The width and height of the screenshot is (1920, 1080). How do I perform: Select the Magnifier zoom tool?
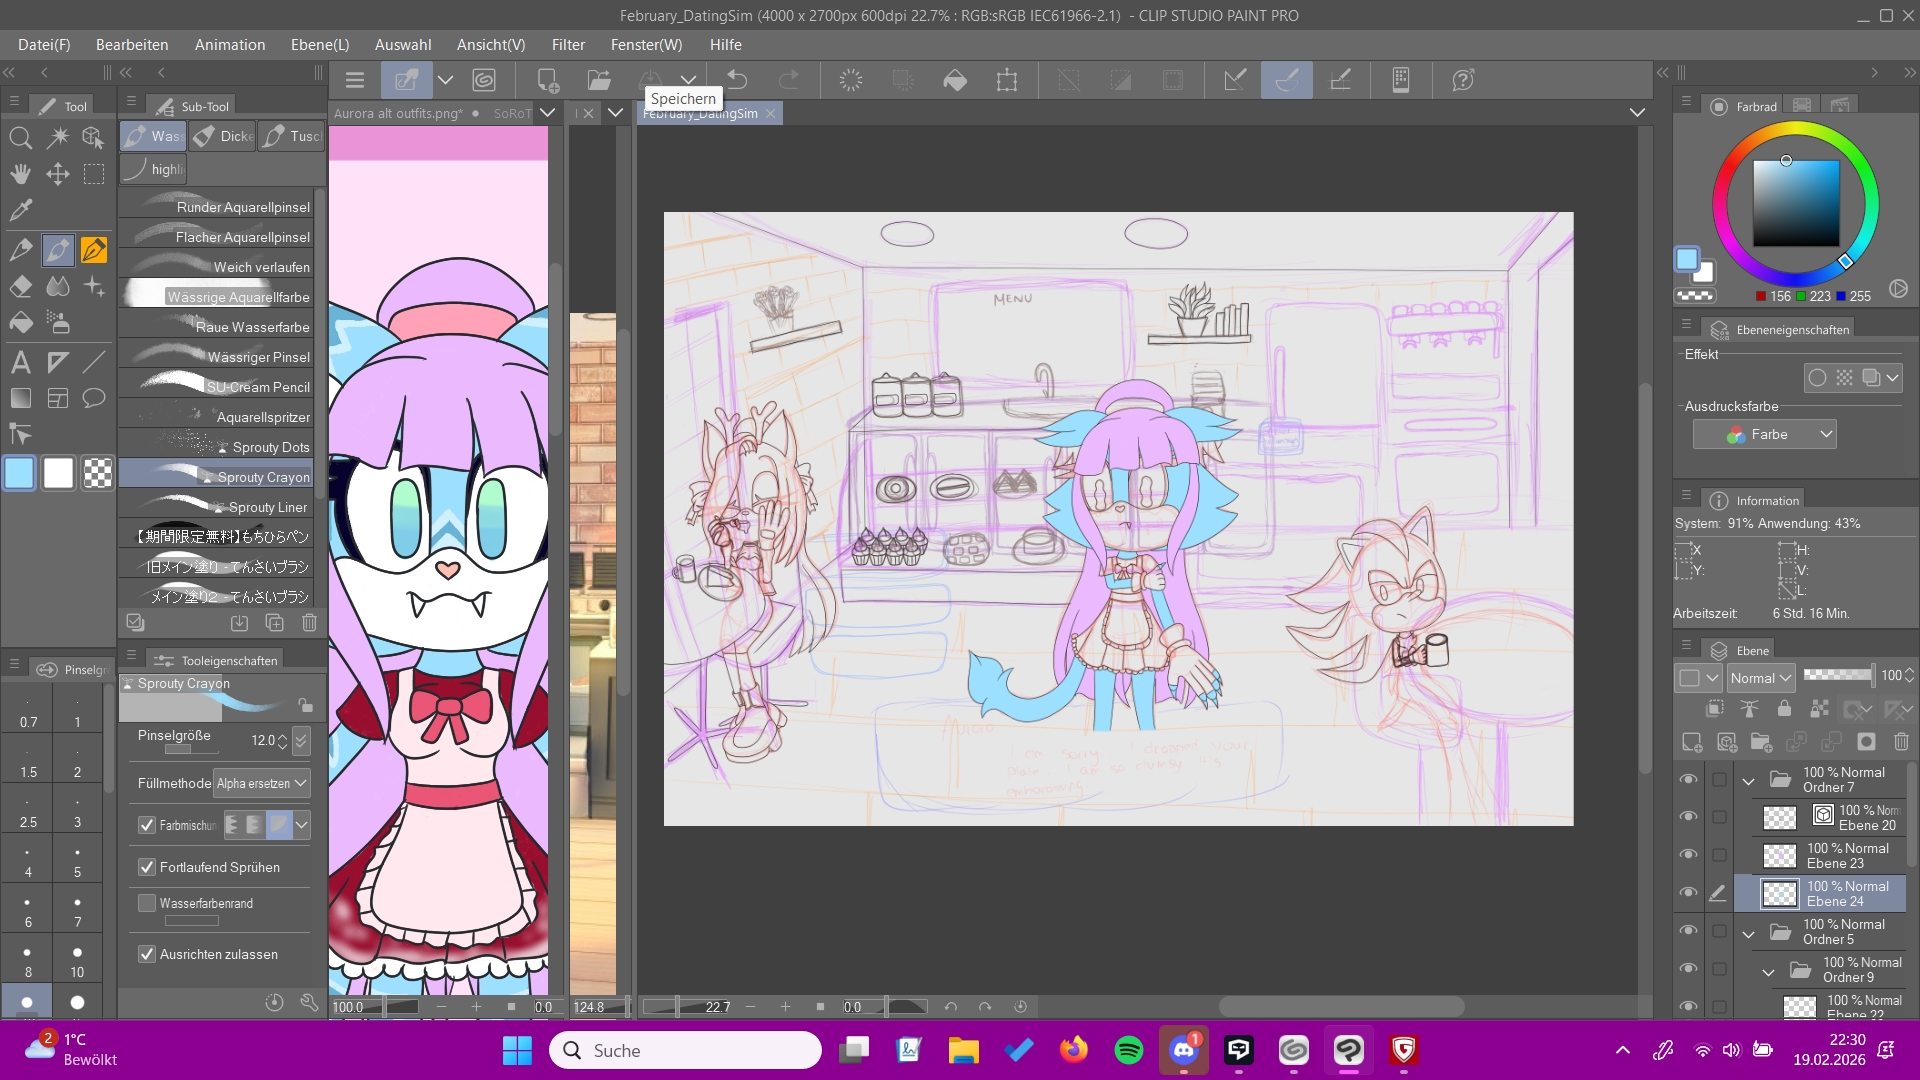coord(20,138)
